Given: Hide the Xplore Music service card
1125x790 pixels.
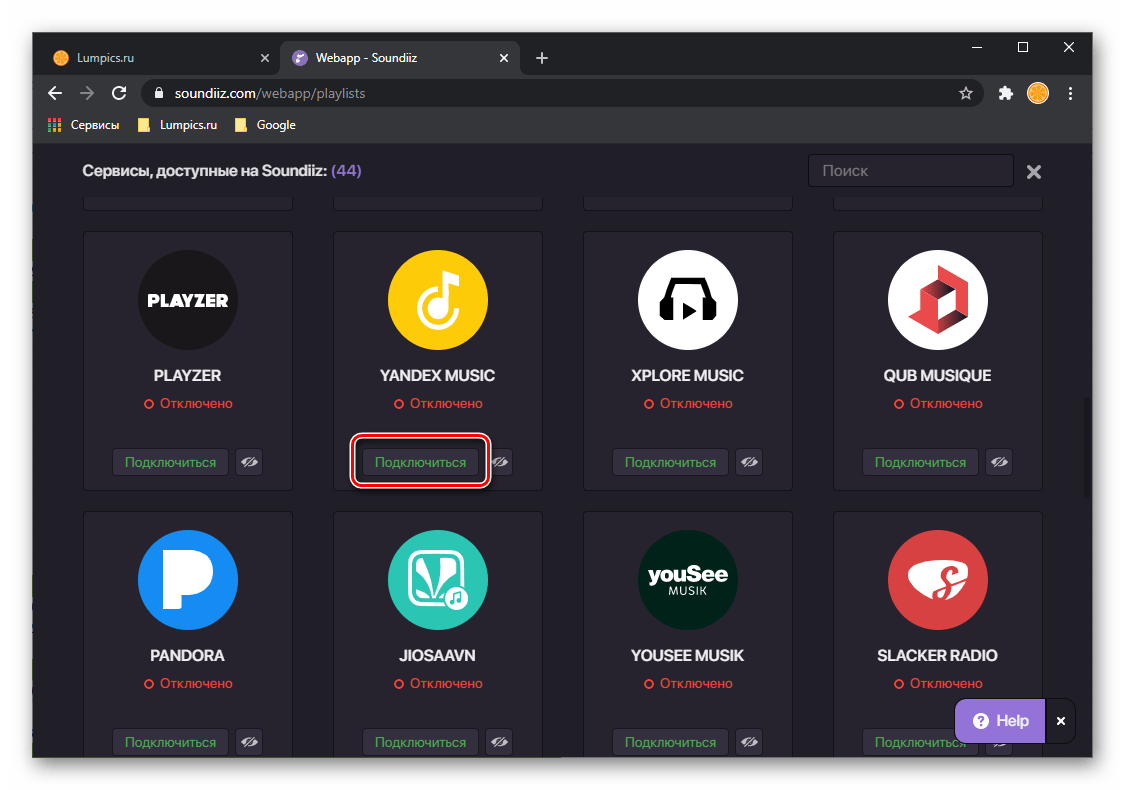Looking at the screenshot, I should click(x=749, y=462).
